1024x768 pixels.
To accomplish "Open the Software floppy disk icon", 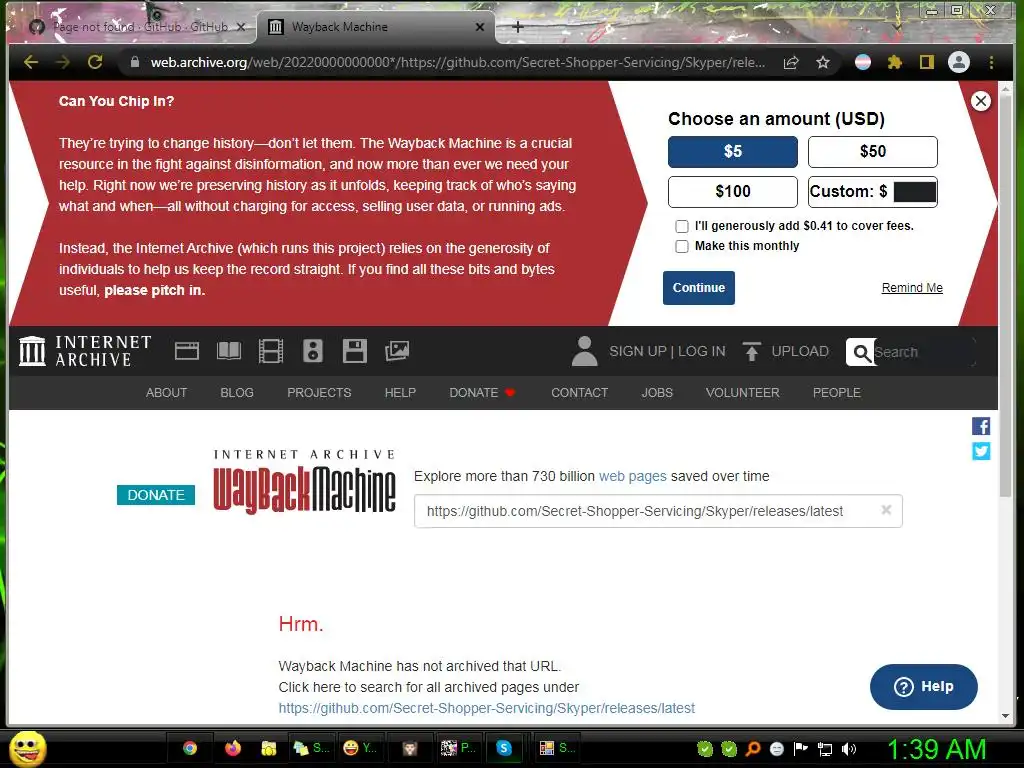I will (355, 351).
